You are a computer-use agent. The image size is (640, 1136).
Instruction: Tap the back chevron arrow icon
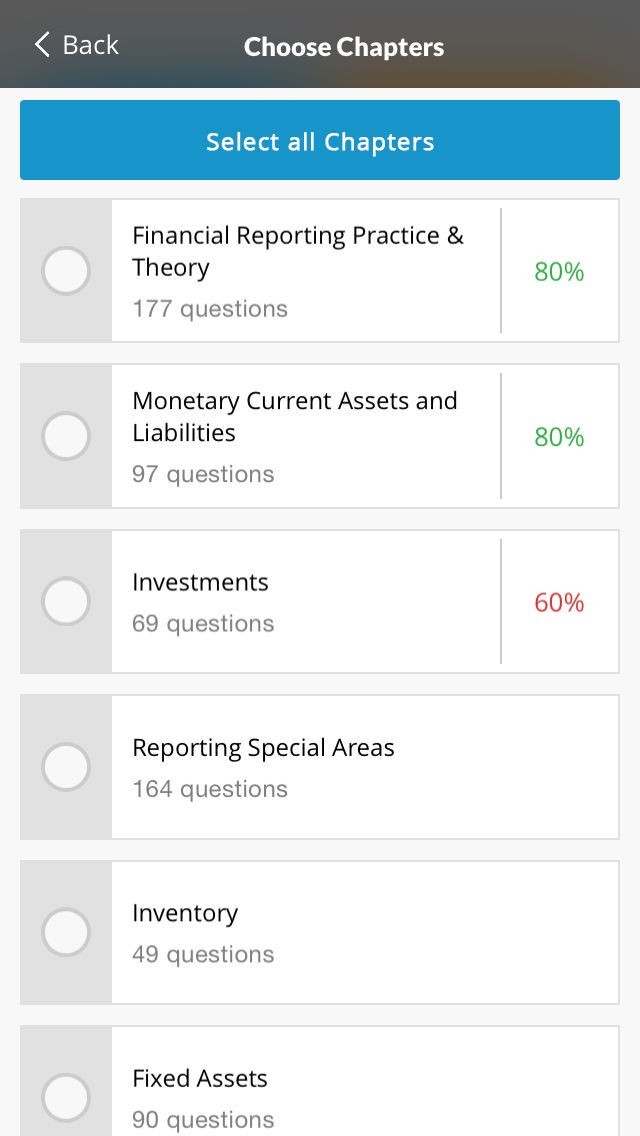(x=41, y=45)
